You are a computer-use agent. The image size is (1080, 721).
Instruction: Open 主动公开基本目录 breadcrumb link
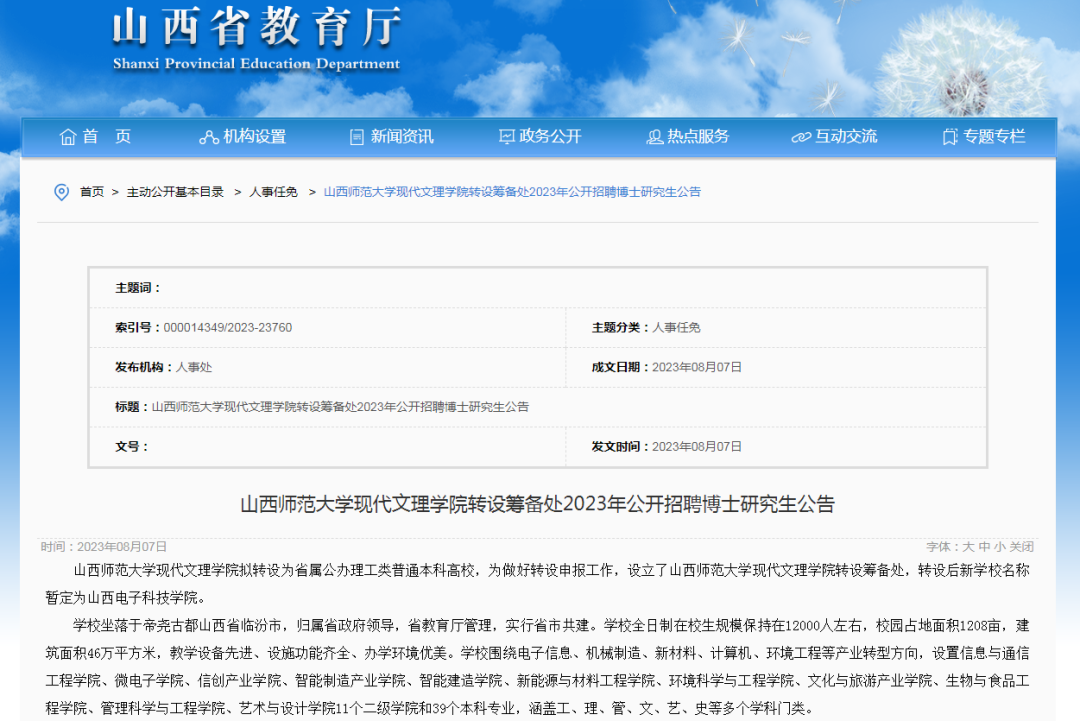pos(175,192)
